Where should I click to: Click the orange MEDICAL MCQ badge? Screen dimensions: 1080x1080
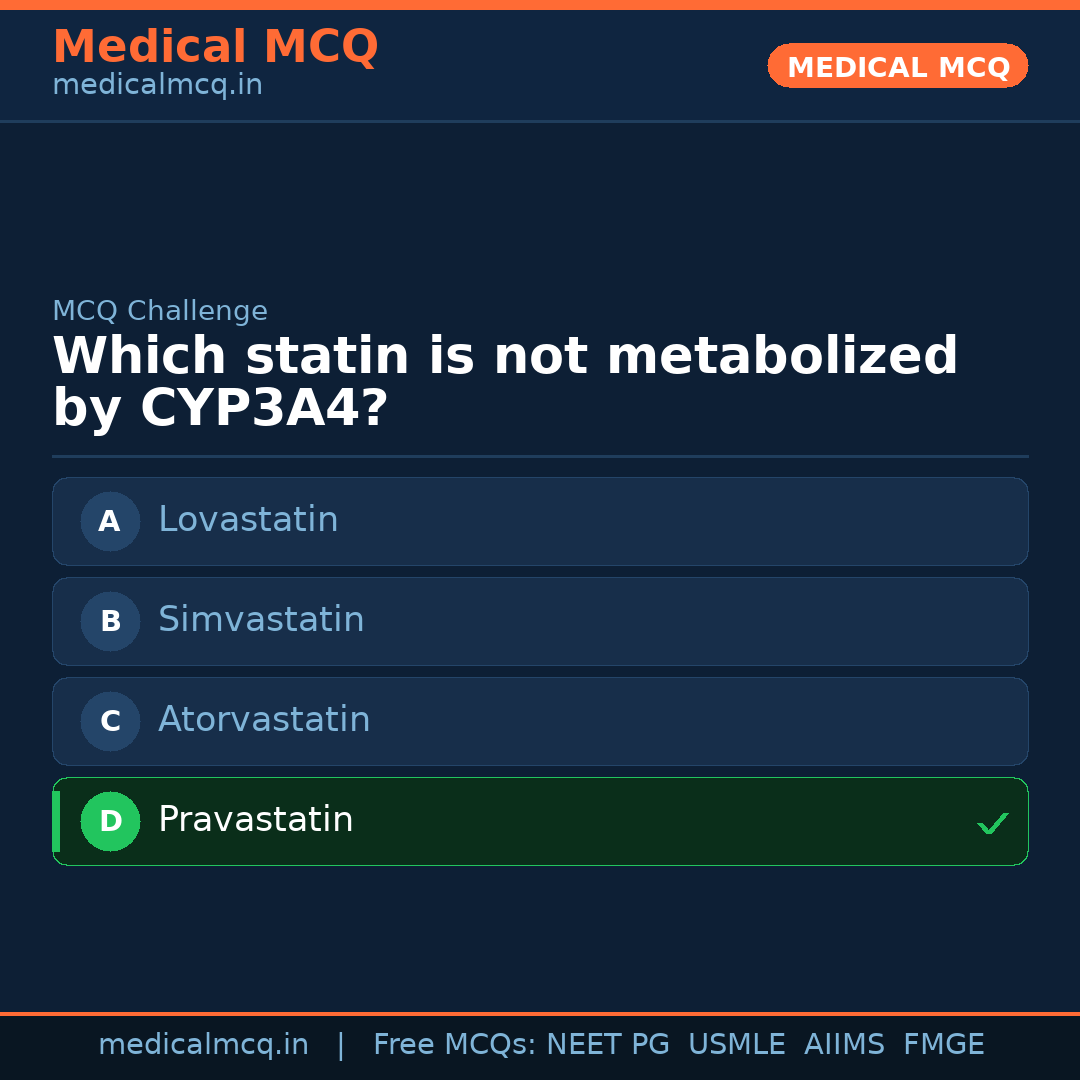click(x=897, y=67)
